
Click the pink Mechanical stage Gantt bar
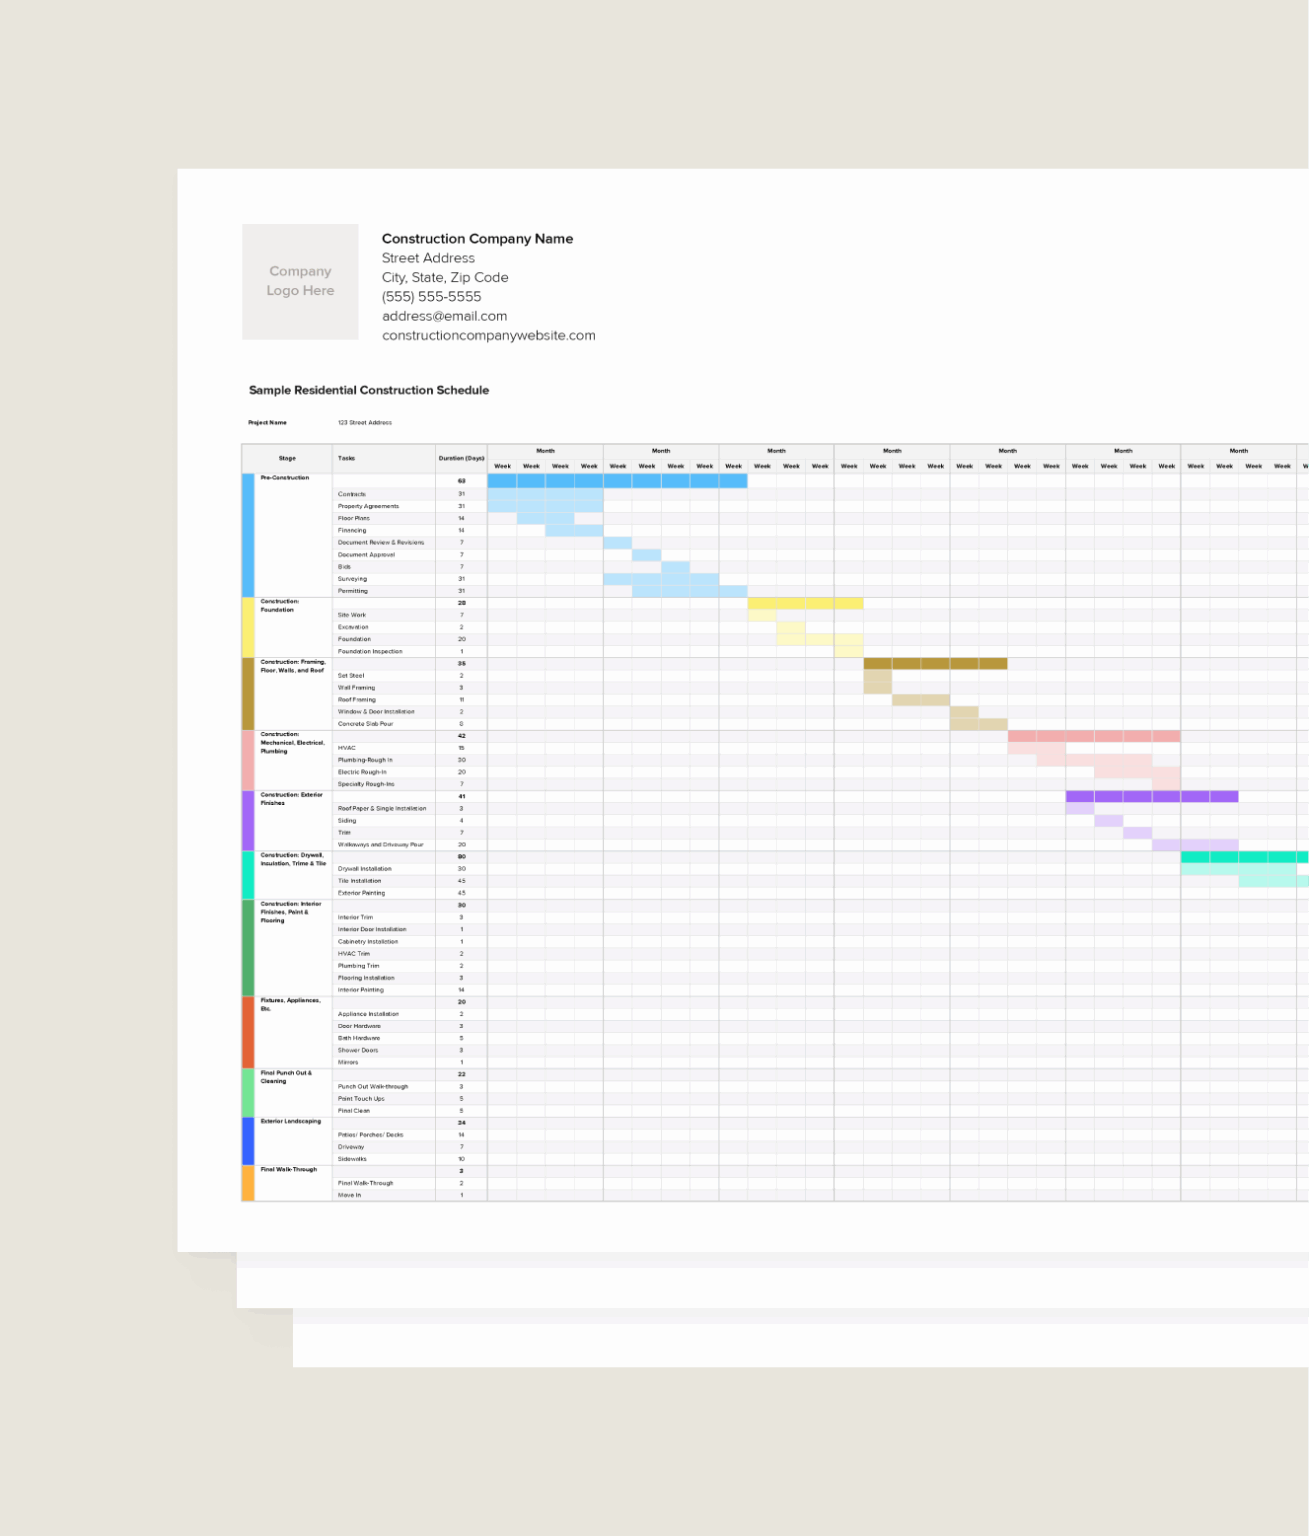tap(1094, 736)
